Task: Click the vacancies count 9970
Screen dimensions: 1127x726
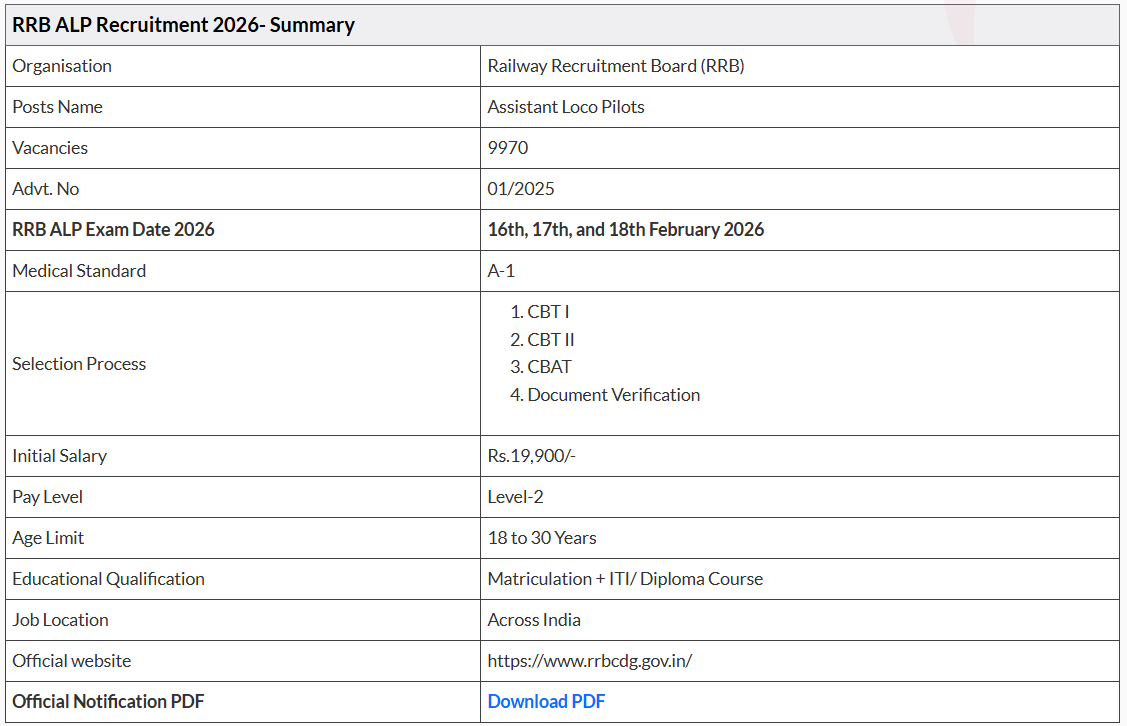Action: (507, 147)
